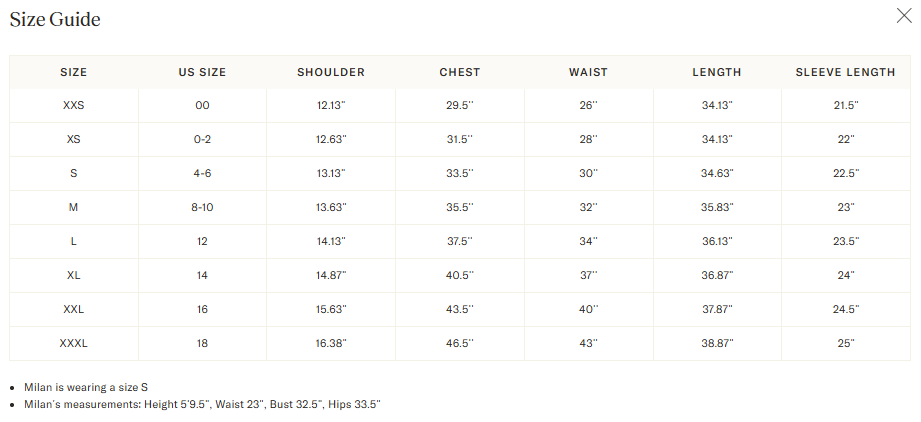Click US size 8-10 cell

tap(202, 207)
